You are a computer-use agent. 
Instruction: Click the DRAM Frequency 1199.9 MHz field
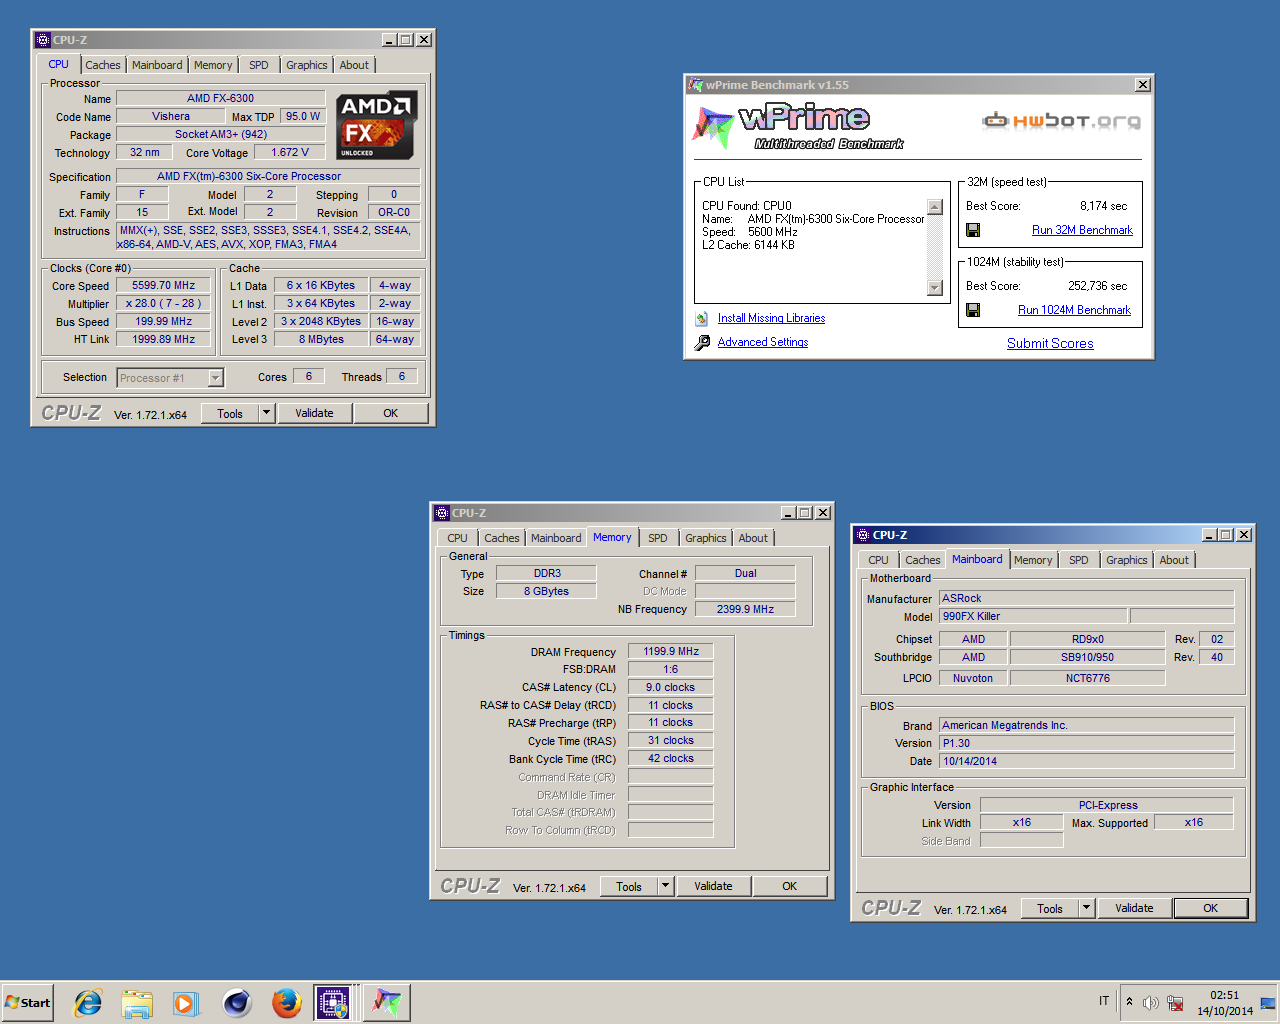pos(671,651)
